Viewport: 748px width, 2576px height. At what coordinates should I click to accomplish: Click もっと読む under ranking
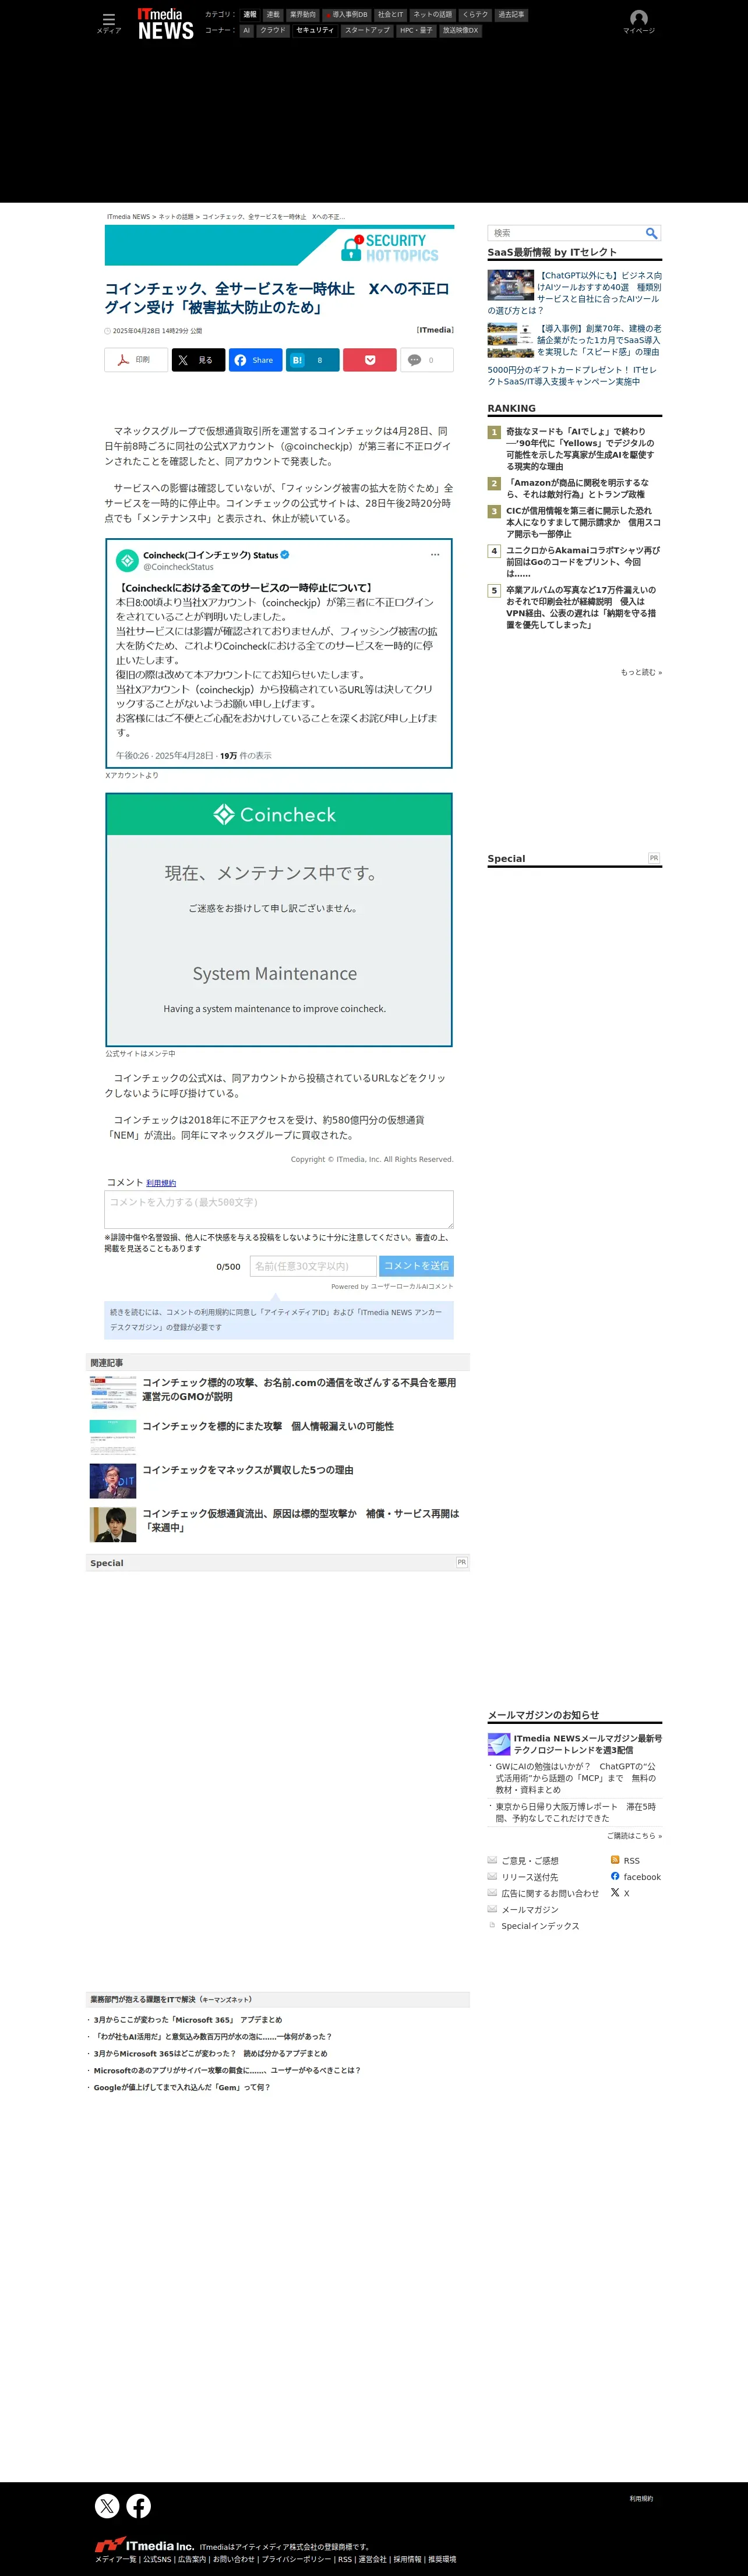[641, 672]
